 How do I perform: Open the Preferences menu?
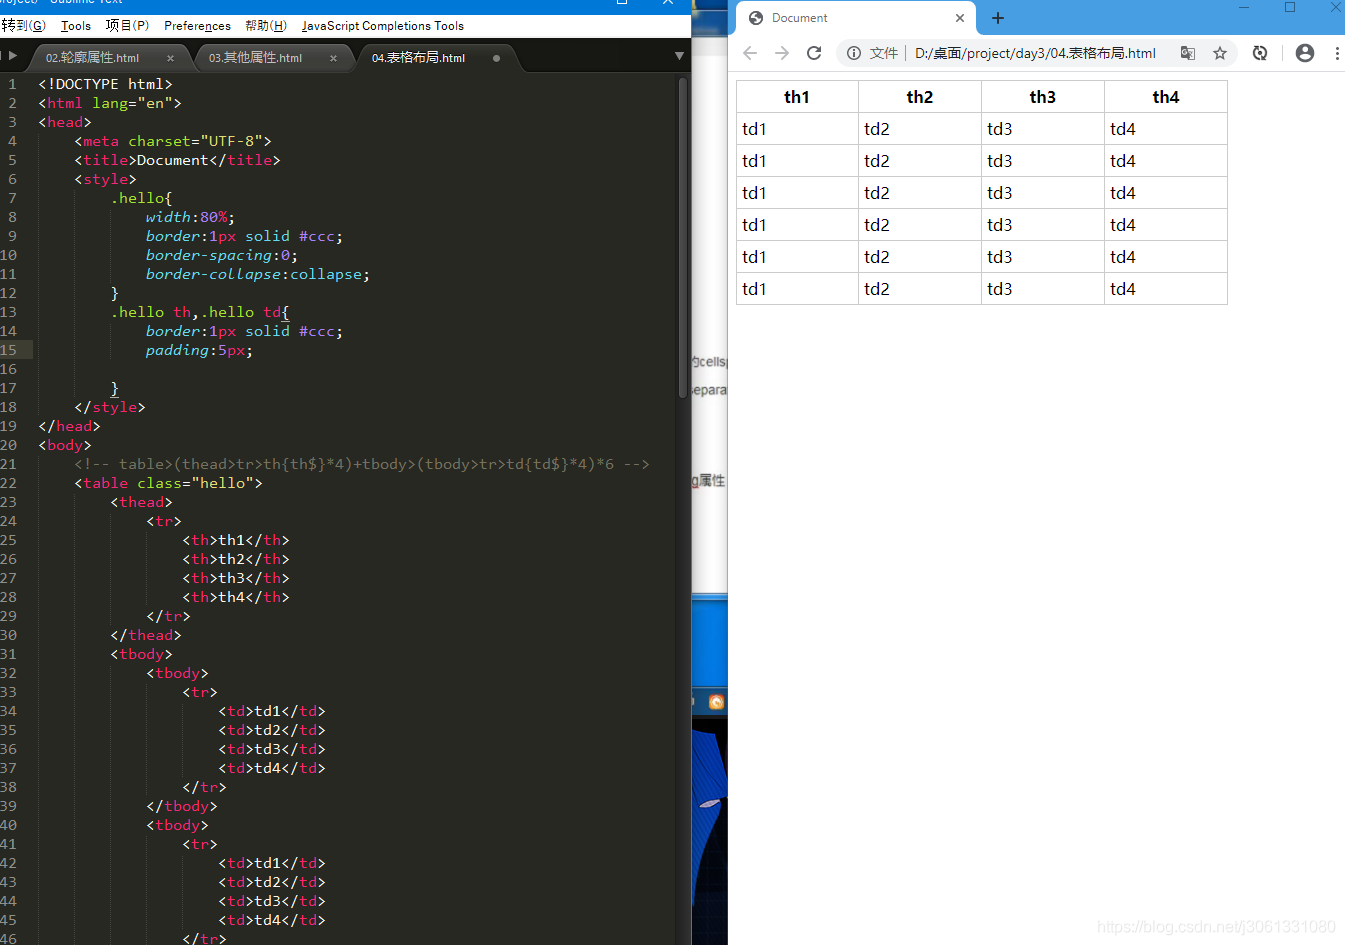pos(197,26)
